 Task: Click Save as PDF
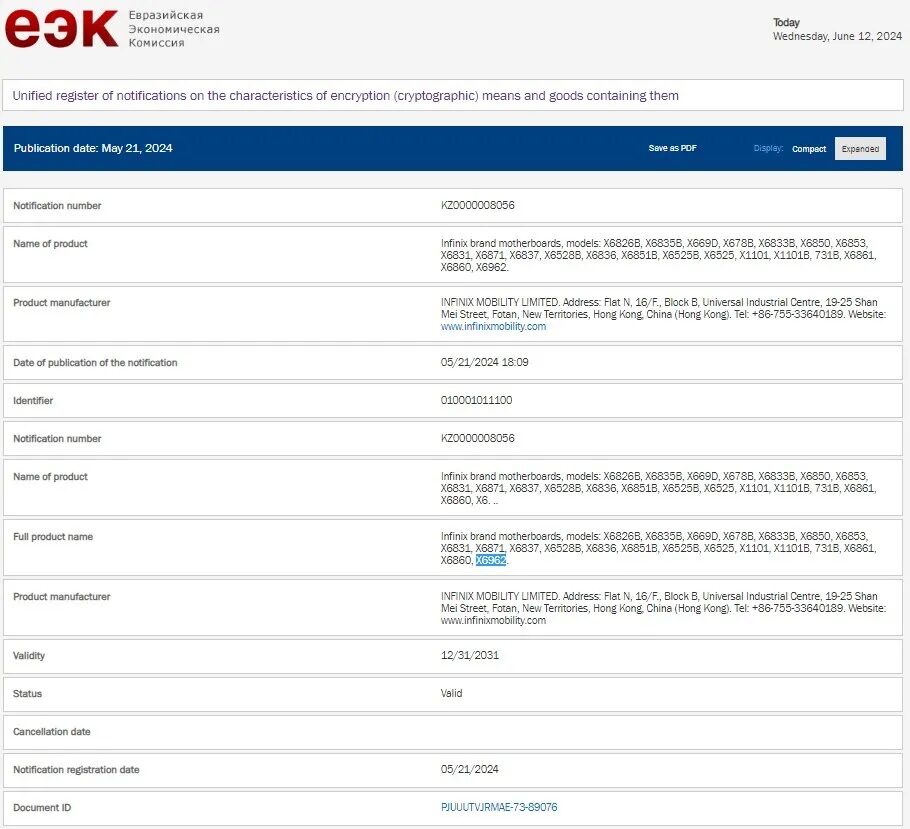tap(672, 148)
